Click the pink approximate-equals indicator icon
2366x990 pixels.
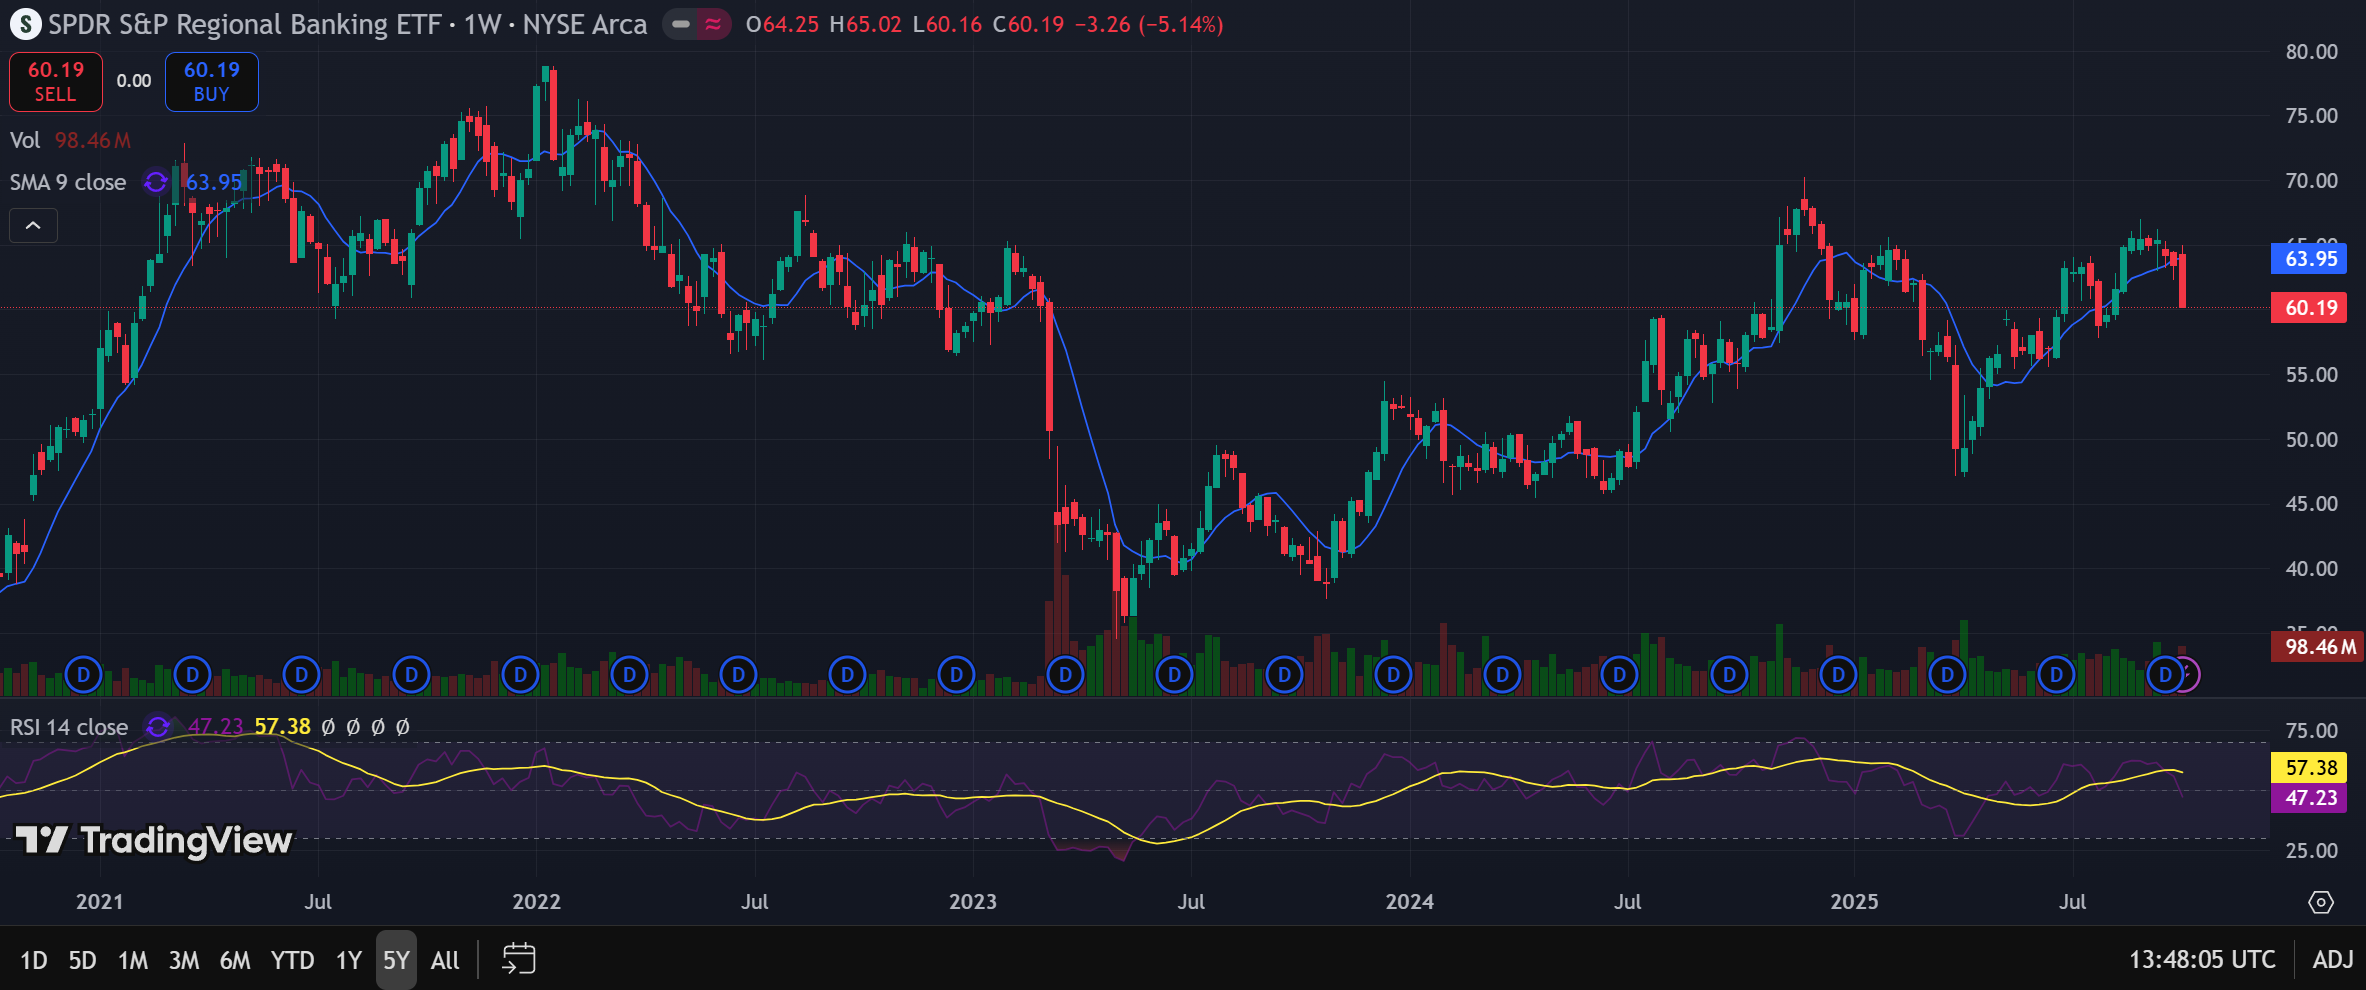coord(713,24)
